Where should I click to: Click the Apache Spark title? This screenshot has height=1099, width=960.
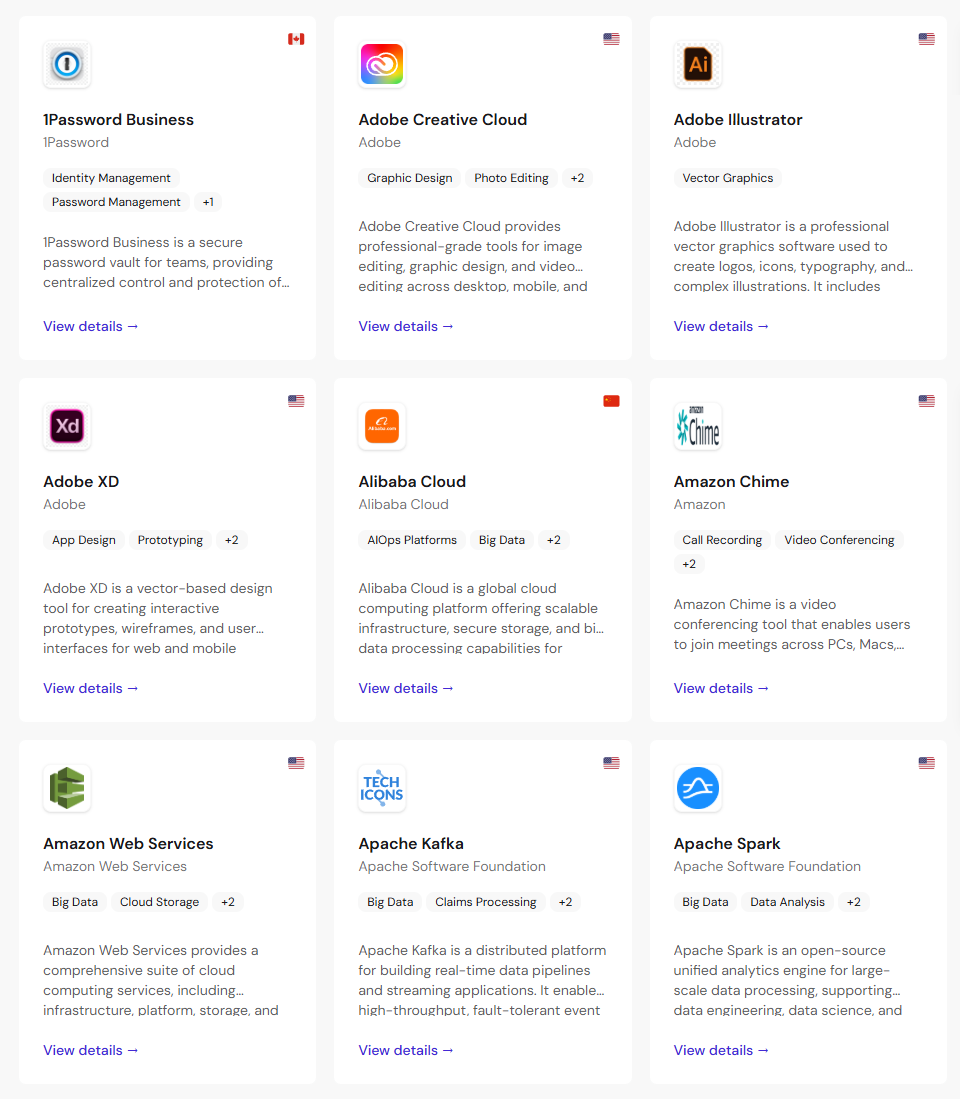pyautogui.click(x=727, y=843)
